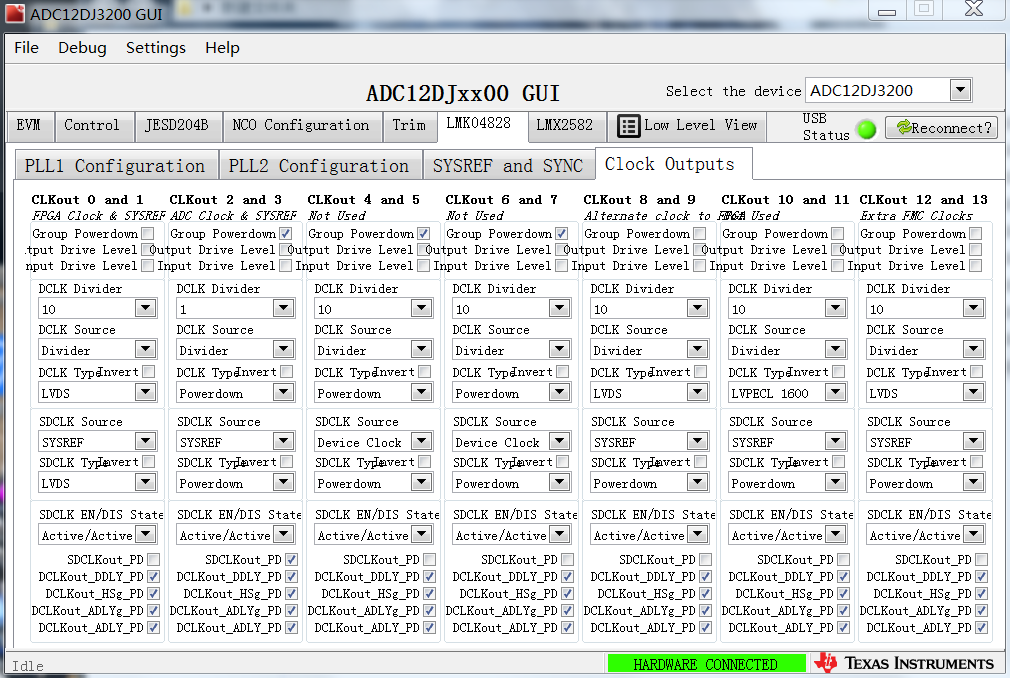Screen dimensions: 1010x678
Task: Click the Idle status text
Action: [28, 666]
